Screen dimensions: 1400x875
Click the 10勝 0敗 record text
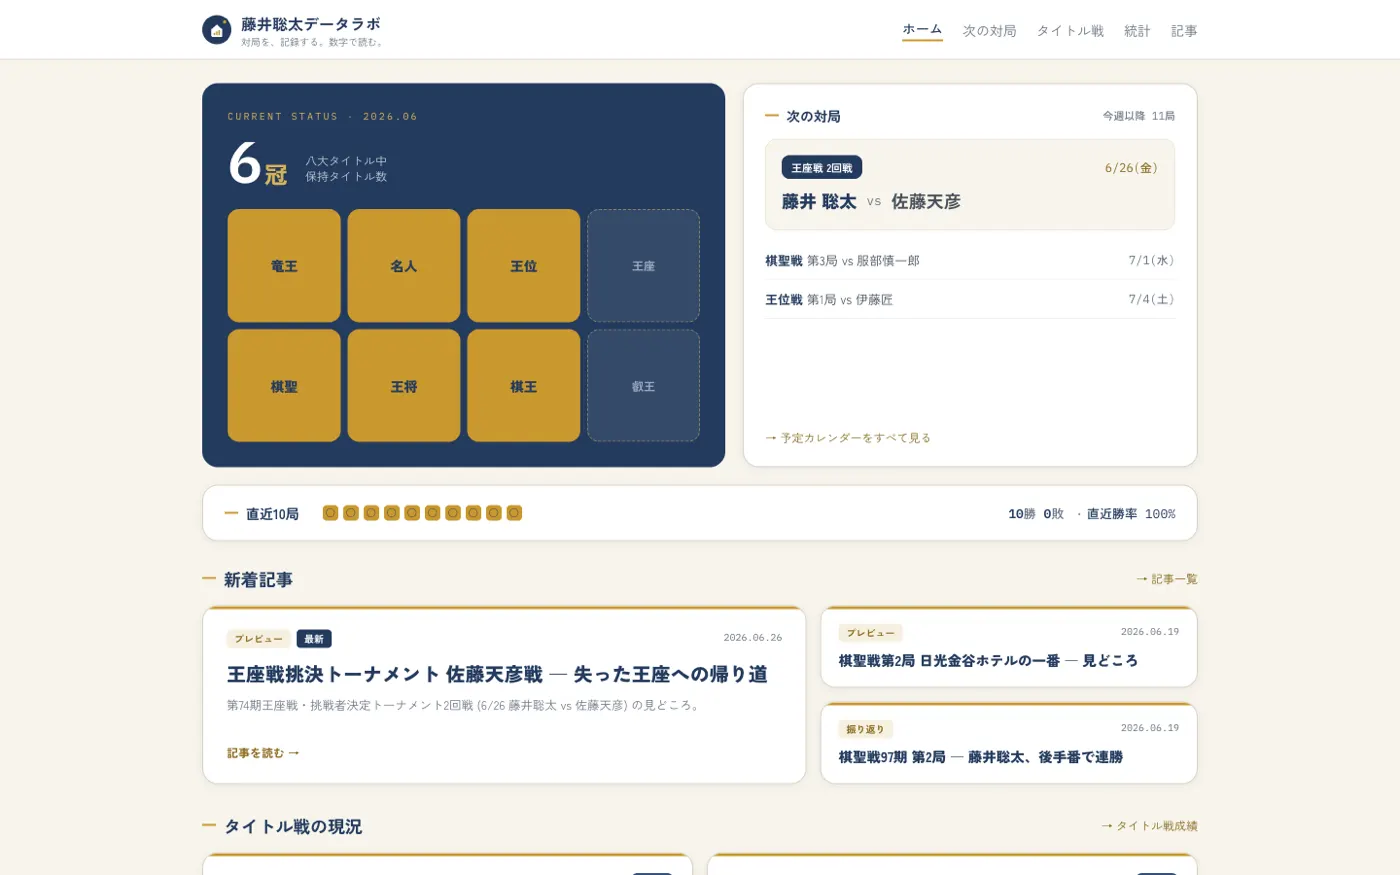point(1036,514)
